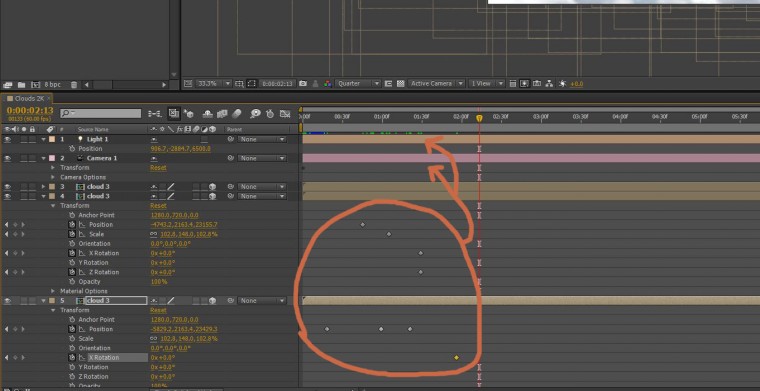
Task: Click the timeline layer search field
Action: (x=101, y=113)
